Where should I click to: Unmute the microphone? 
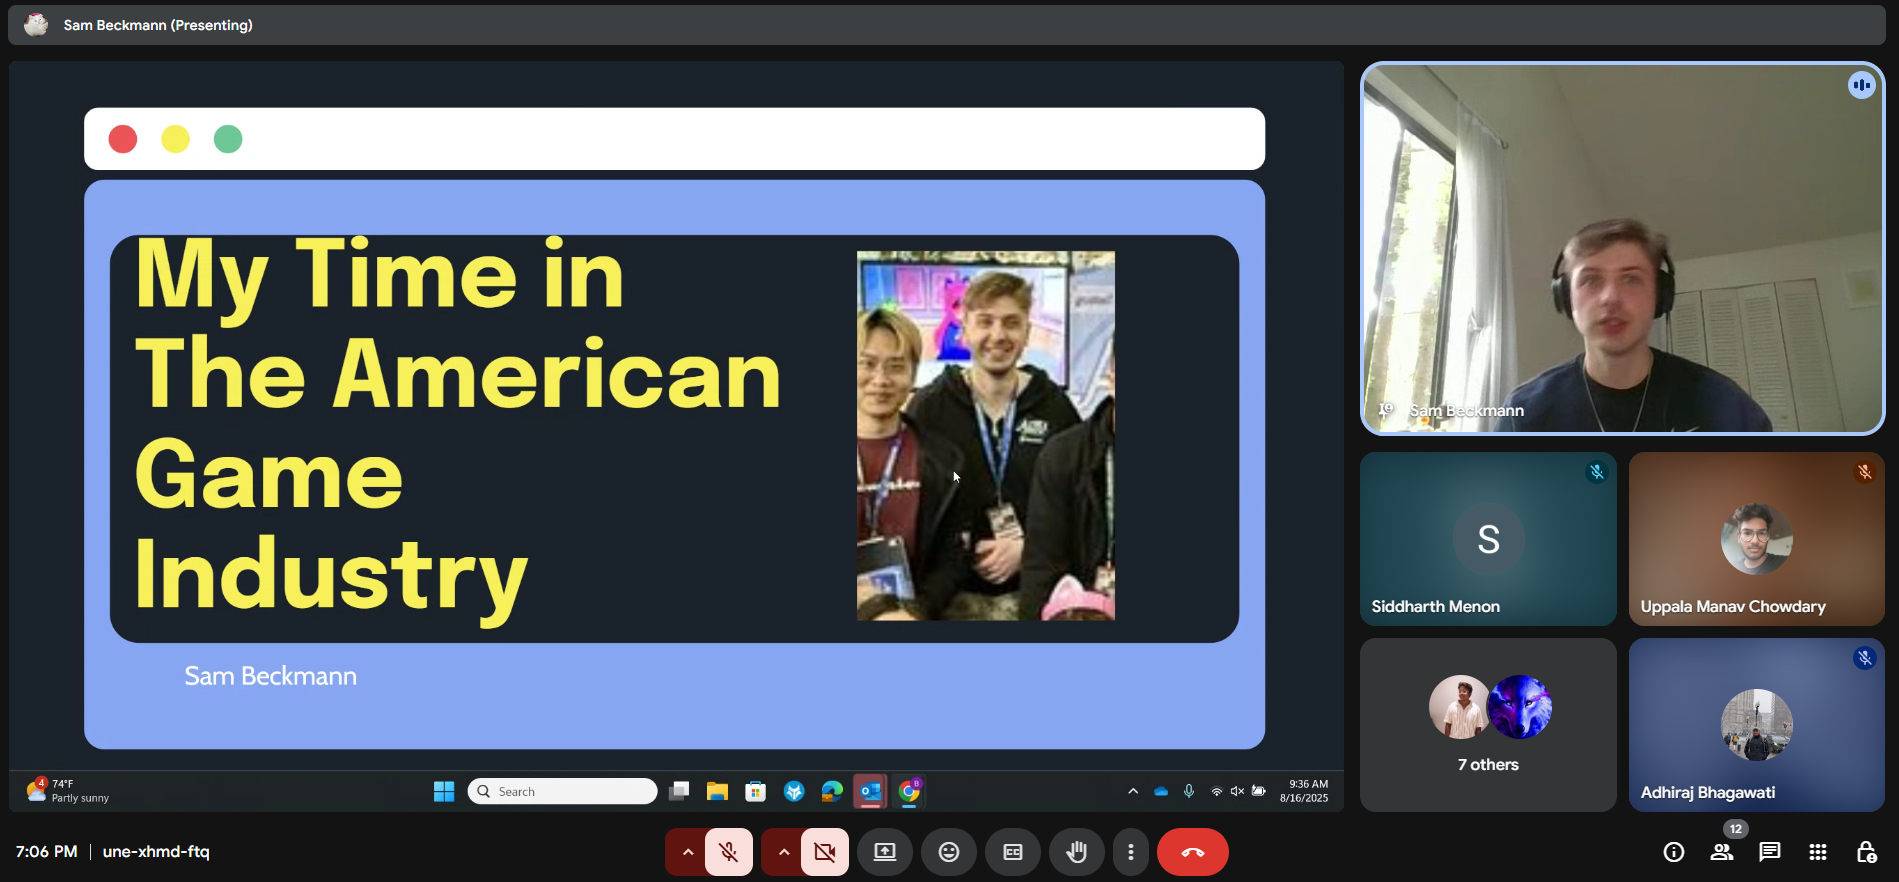click(729, 852)
